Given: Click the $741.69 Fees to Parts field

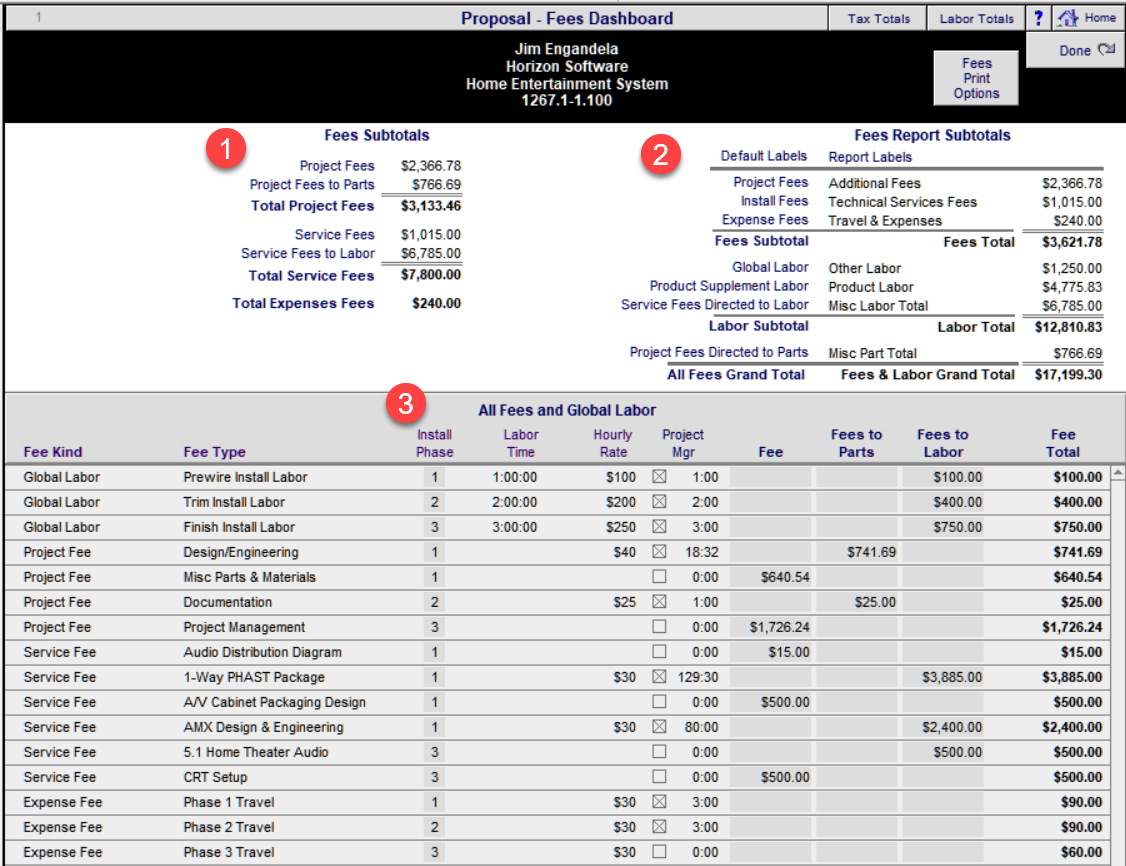Looking at the screenshot, I should pos(857,552).
